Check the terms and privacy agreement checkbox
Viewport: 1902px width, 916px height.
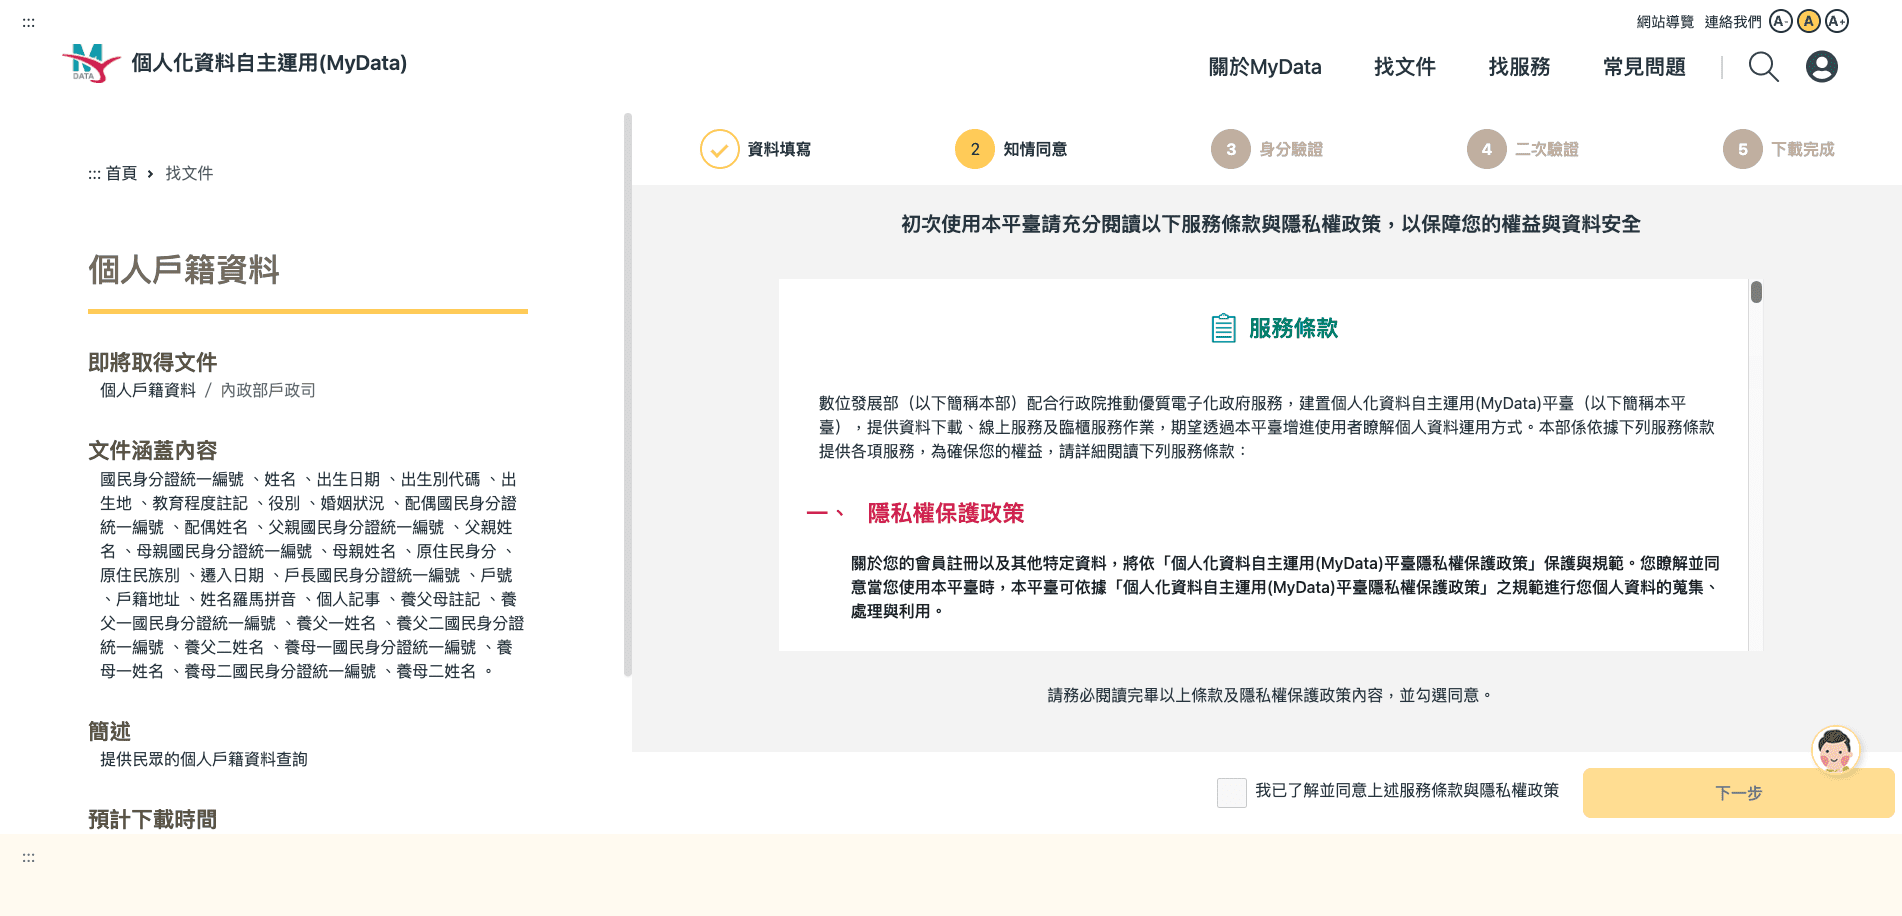(x=1231, y=792)
